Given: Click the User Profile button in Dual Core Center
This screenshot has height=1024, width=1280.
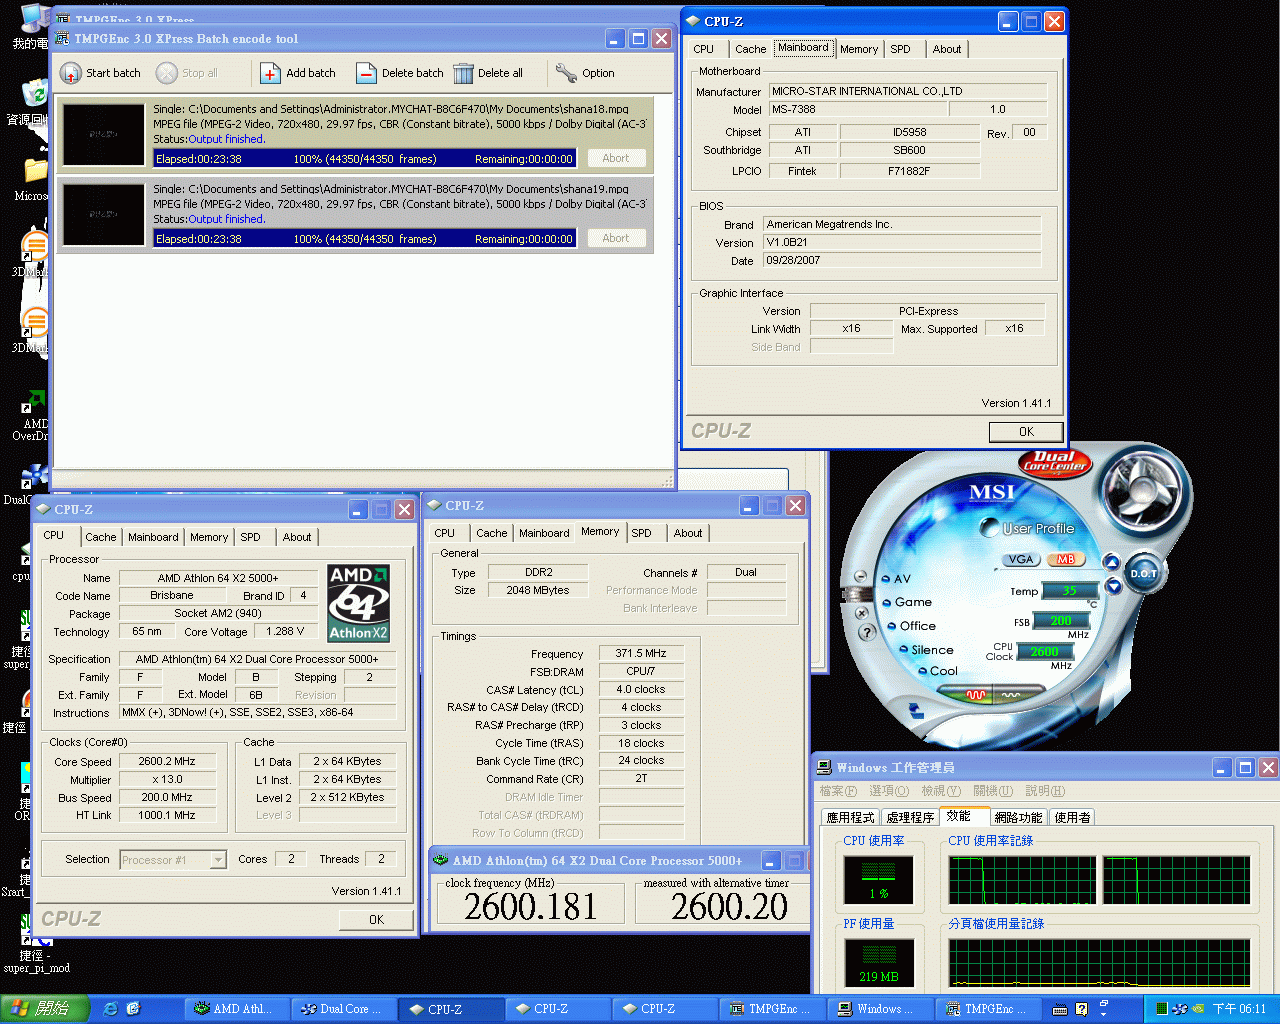Looking at the screenshot, I should pos(1029,528).
